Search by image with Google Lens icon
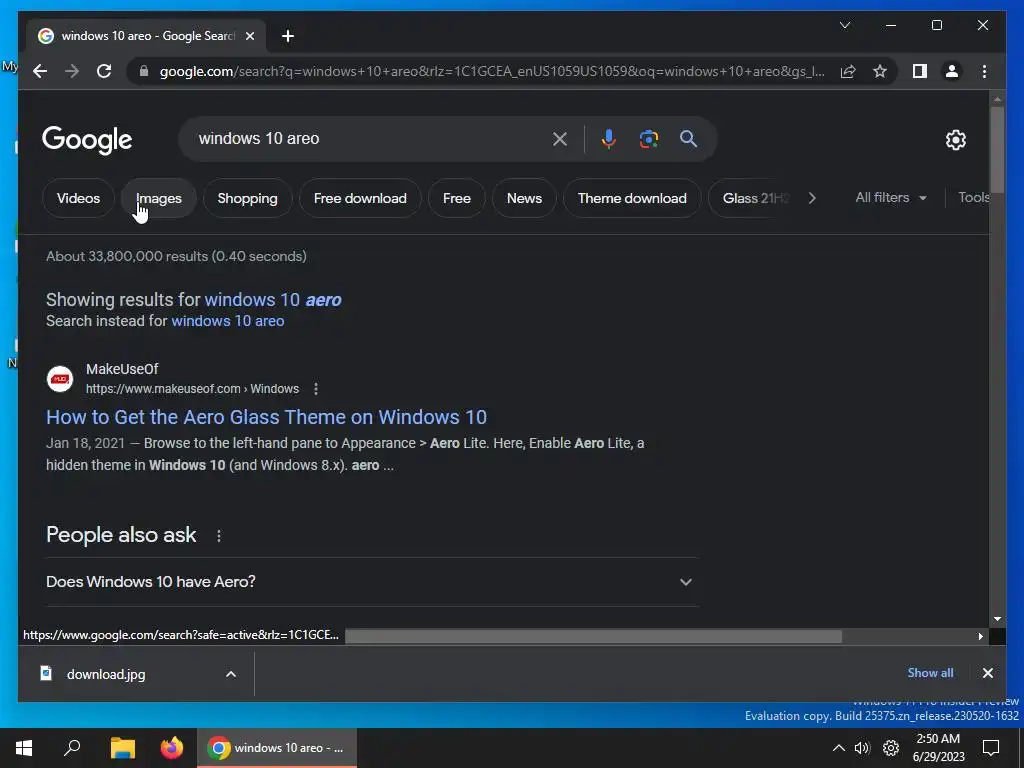 648,138
